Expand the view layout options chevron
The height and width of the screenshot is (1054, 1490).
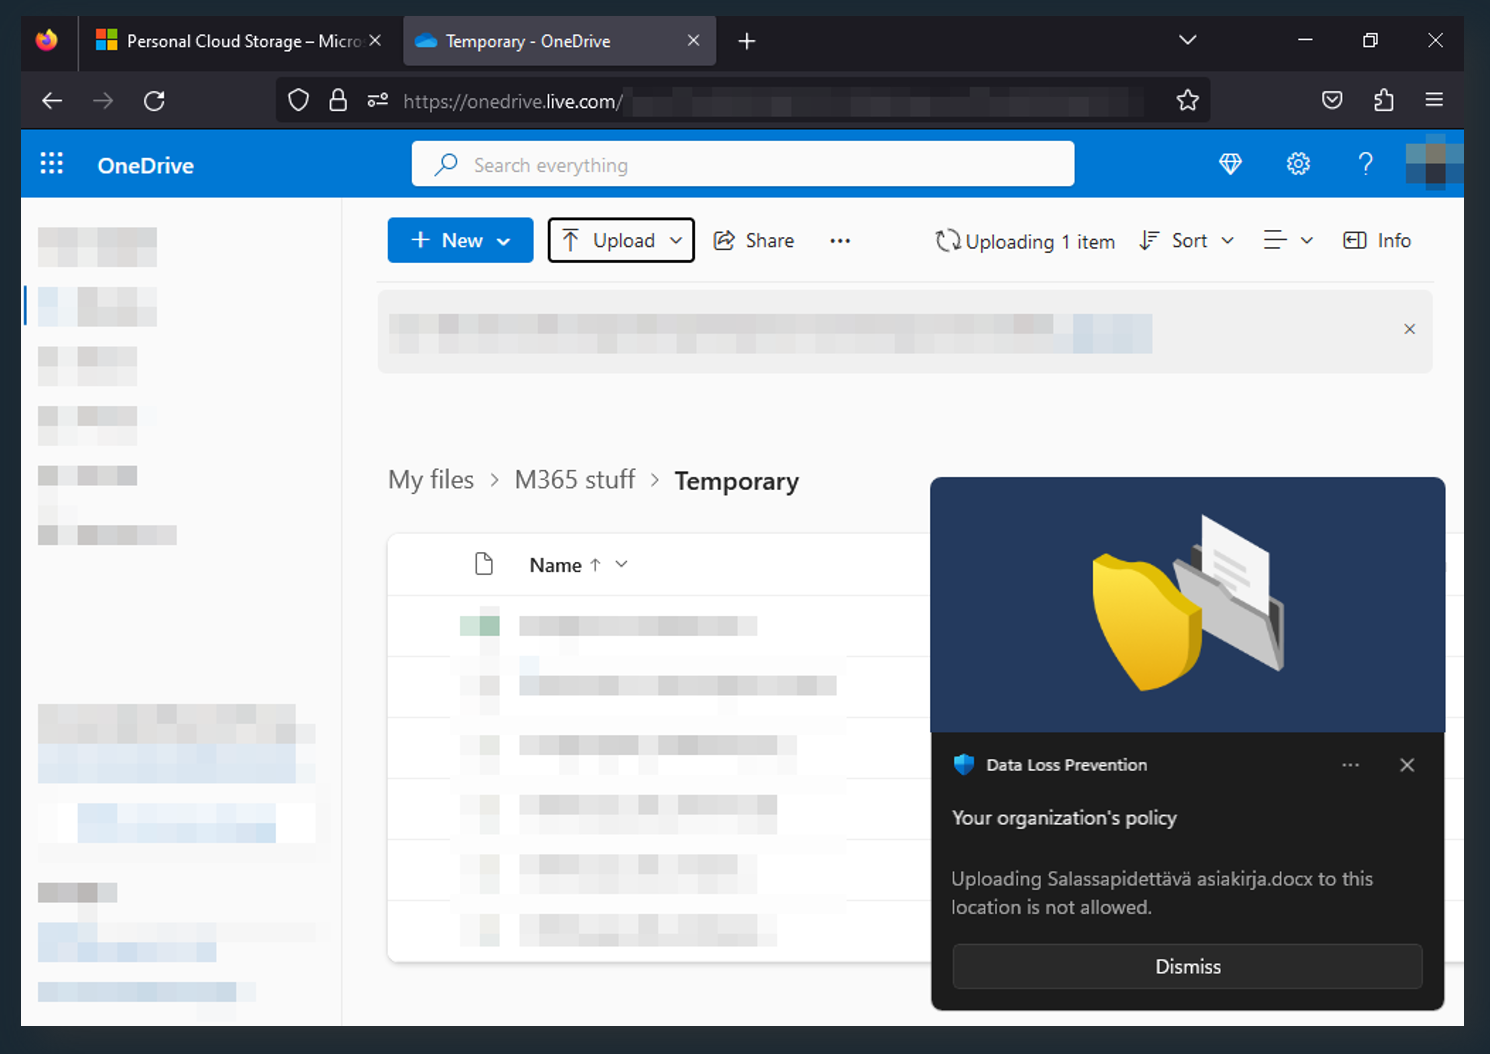(x=1307, y=240)
